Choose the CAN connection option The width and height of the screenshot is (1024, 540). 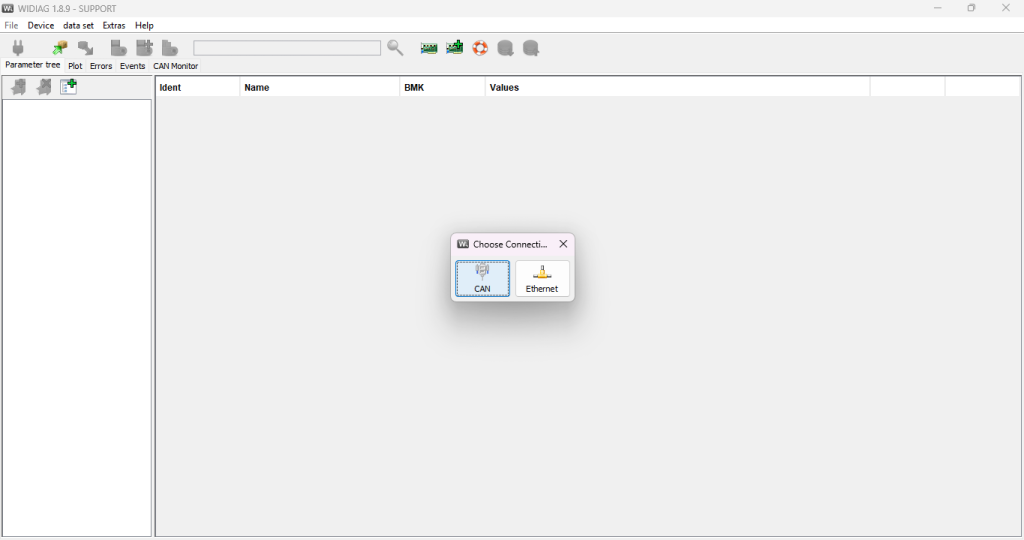point(483,279)
